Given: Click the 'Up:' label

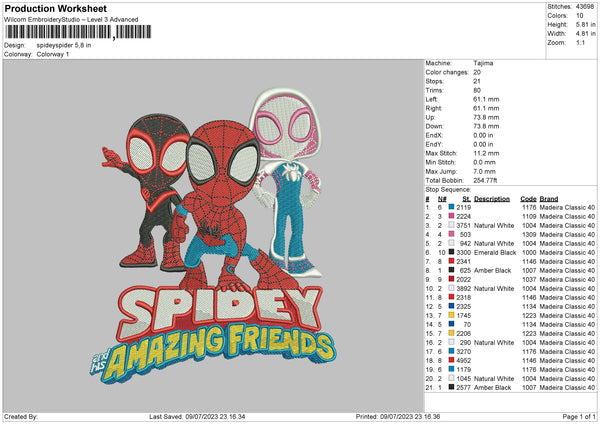Looking at the screenshot, I should coord(430,117).
